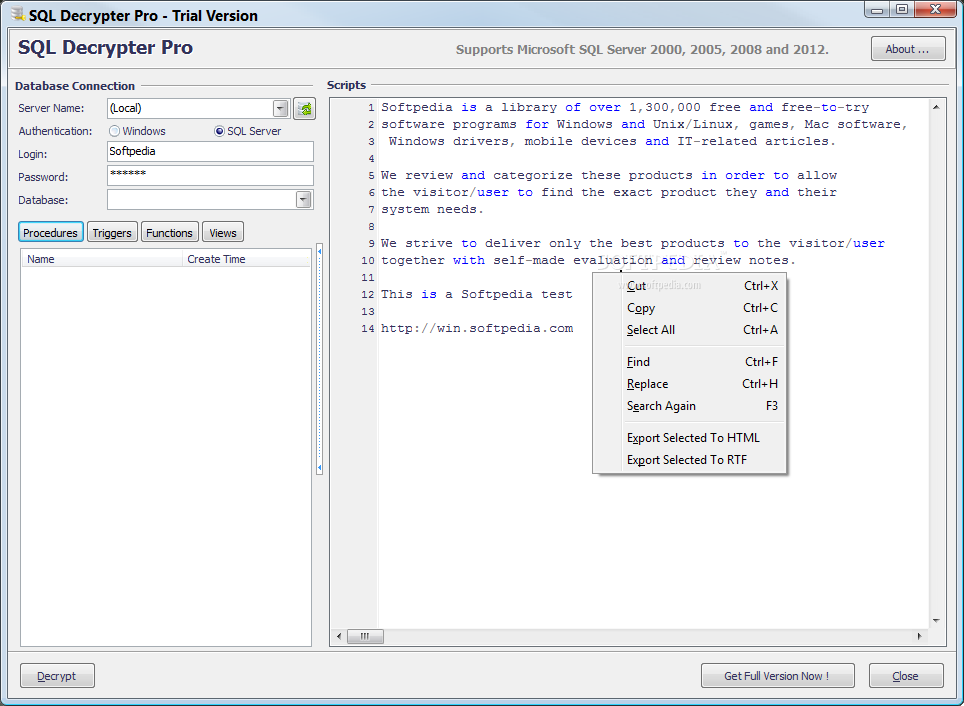Click the horizontal scrollbar thumb in Scripts
964x706 pixels.
click(365, 637)
